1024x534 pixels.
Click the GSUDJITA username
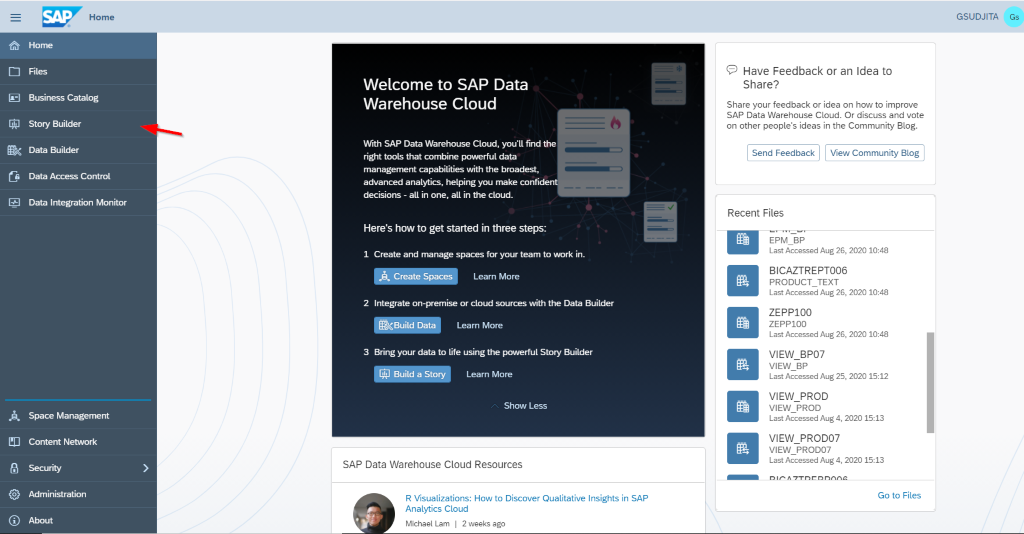[x=977, y=17]
